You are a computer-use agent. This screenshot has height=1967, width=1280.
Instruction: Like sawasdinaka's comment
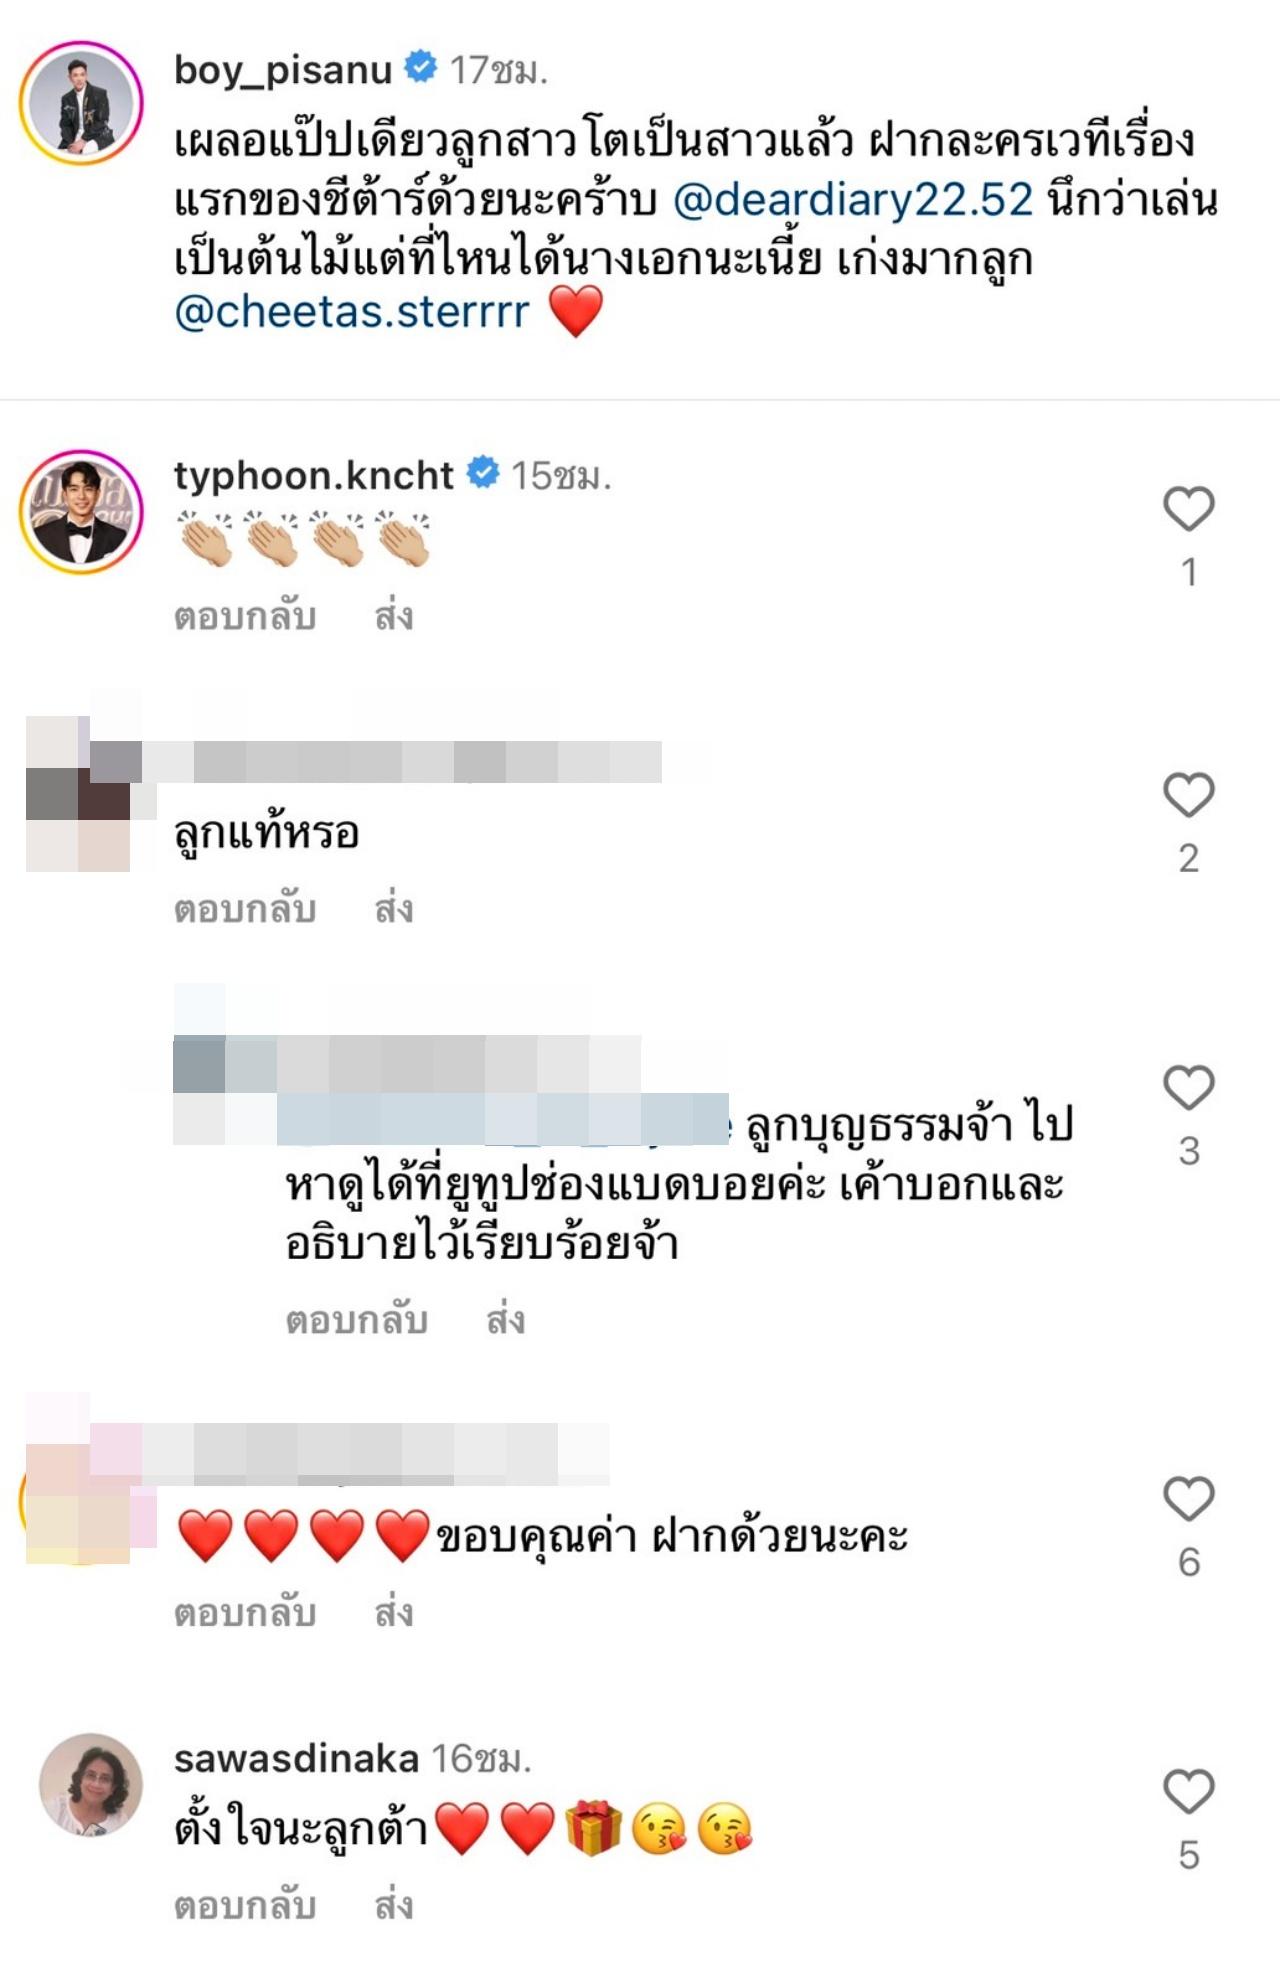[x=1188, y=1791]
